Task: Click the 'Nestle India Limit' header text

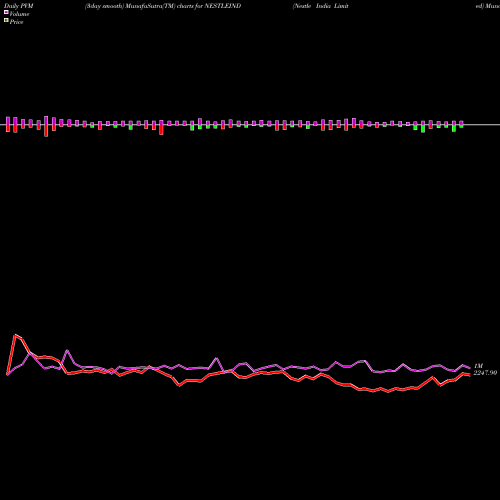Action: pos(321,6)
